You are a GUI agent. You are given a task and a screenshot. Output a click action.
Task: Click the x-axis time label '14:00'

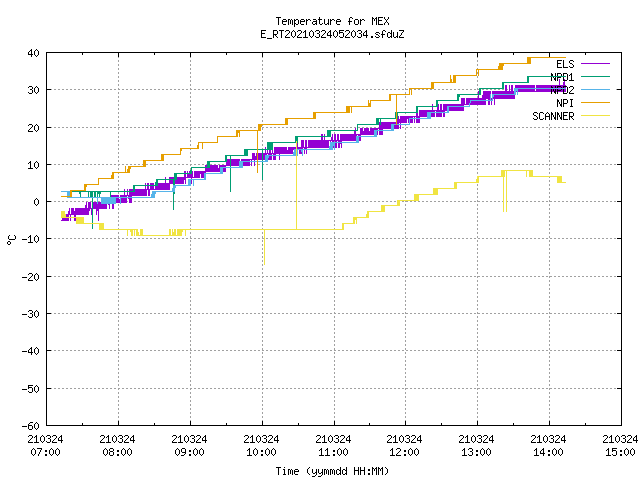[548, 453]
